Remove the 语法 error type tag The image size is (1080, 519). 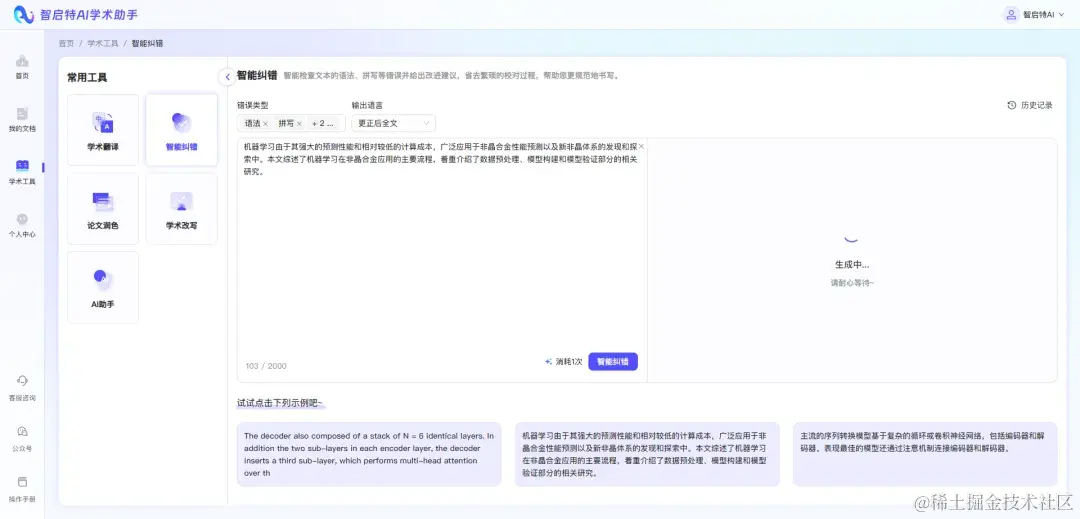pyautogui.click(x=265, y=124)
